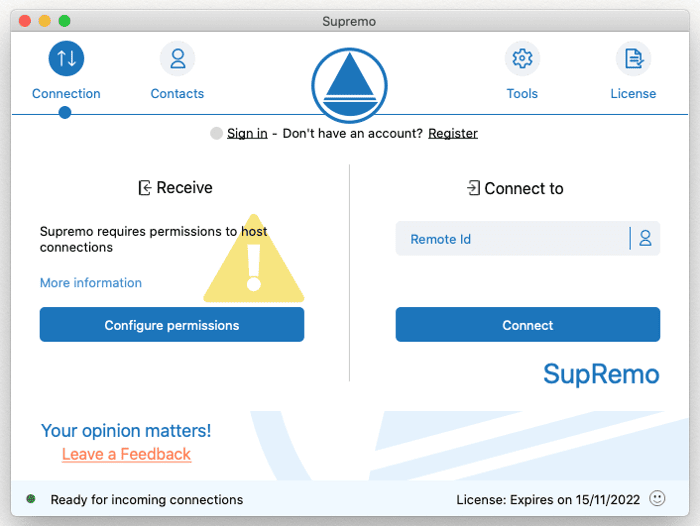Click the yellow warning triangle icon
Screen dimensions: 700x526
(x=254, y=259)
